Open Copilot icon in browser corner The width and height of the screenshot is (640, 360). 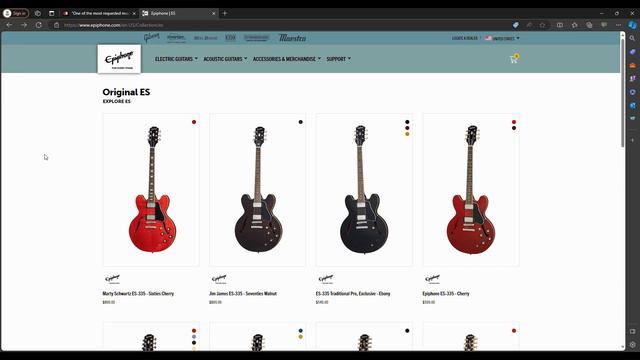(632, 25)
